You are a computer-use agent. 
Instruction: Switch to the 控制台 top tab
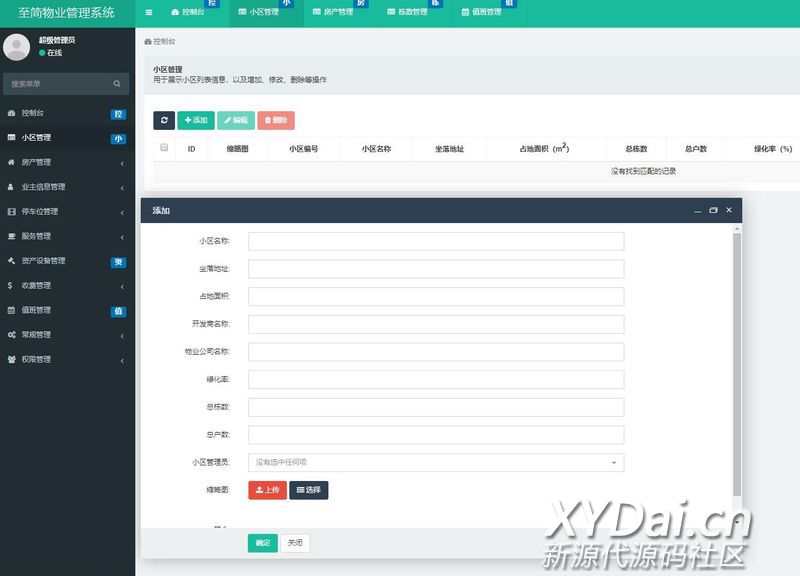coord(188,12)
